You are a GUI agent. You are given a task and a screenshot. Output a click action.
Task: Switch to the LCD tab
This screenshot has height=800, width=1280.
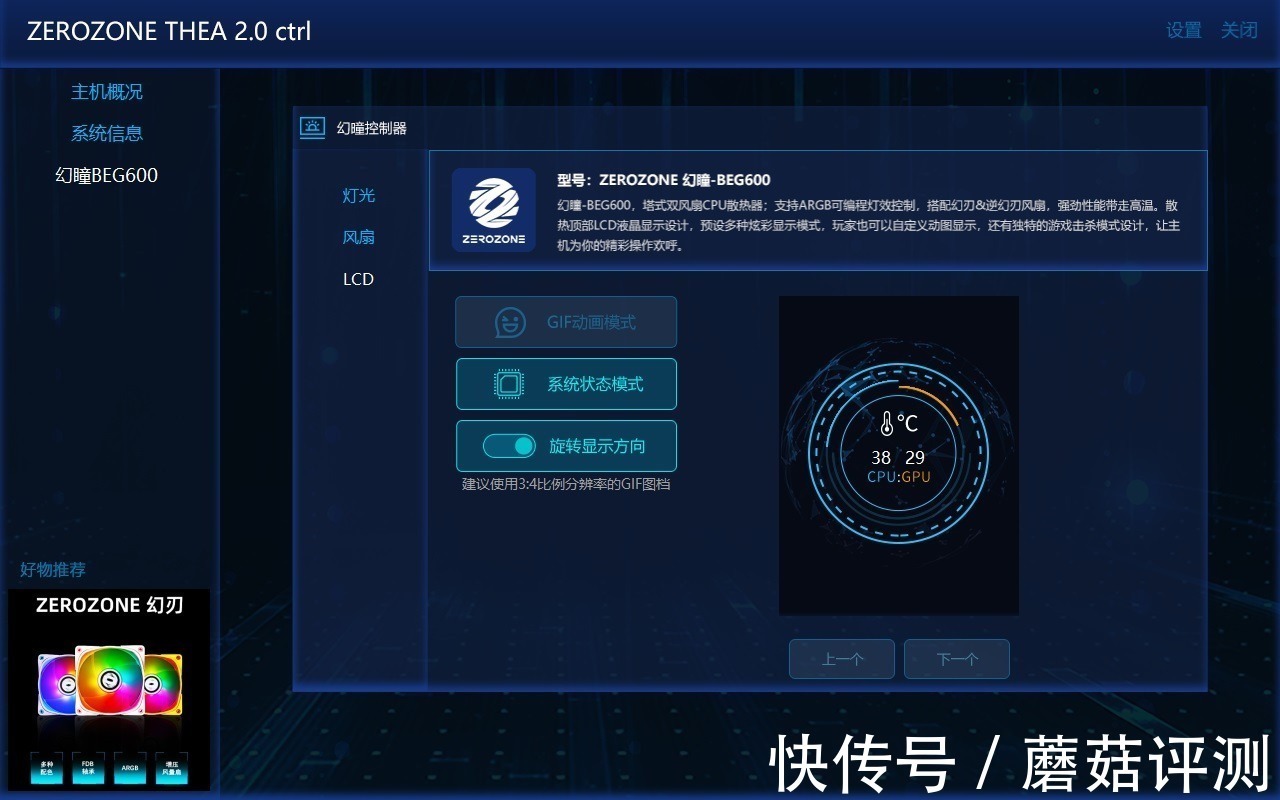359,279
